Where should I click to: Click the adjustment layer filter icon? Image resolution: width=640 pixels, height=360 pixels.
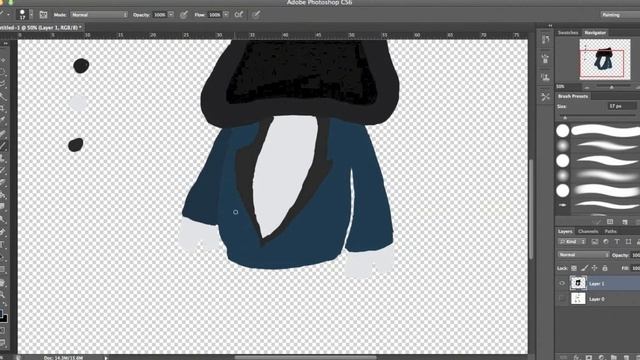[606, 242]
